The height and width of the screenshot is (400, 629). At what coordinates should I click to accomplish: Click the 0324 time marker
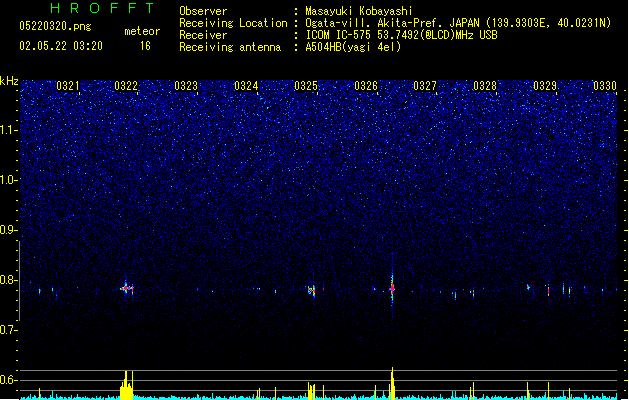coord(246,86)
